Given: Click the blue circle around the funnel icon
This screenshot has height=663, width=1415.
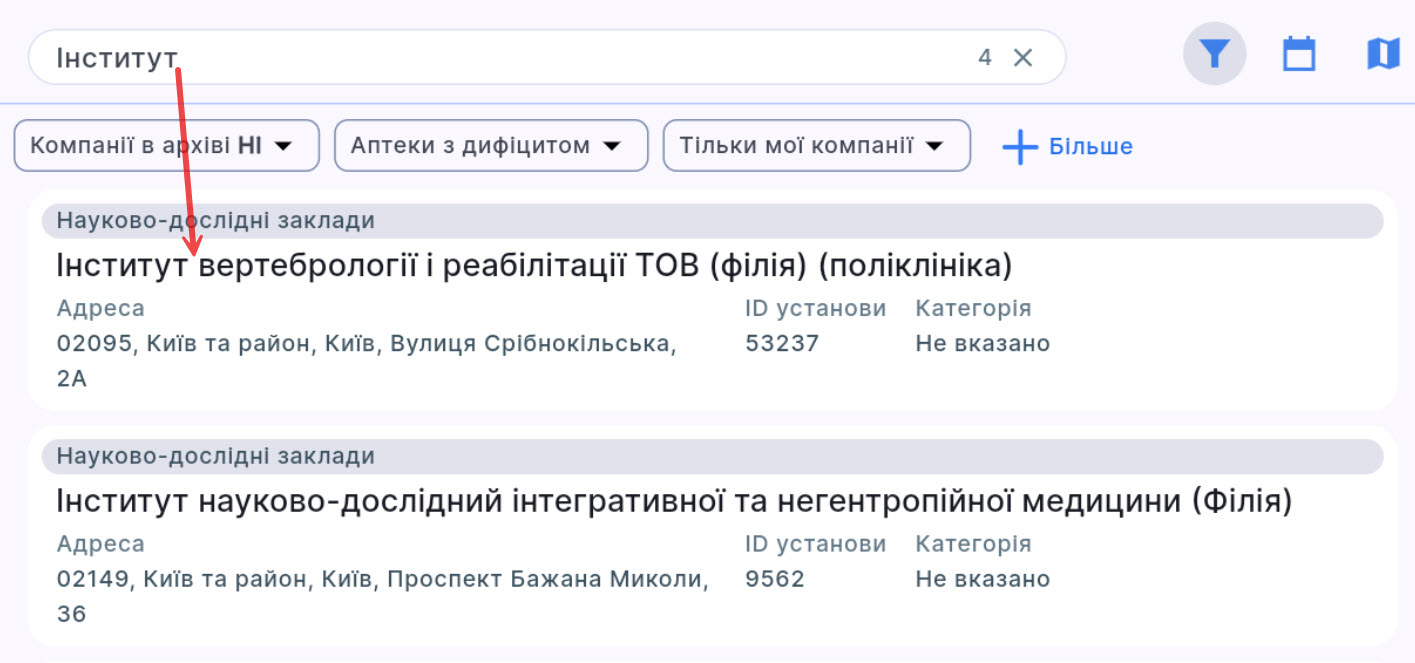Looking at the screenshot, I should coord(1213,53).
